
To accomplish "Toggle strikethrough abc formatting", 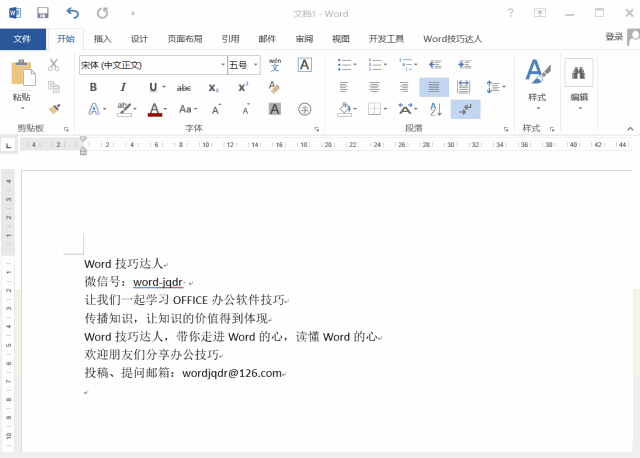I will [x=184, y=87].
